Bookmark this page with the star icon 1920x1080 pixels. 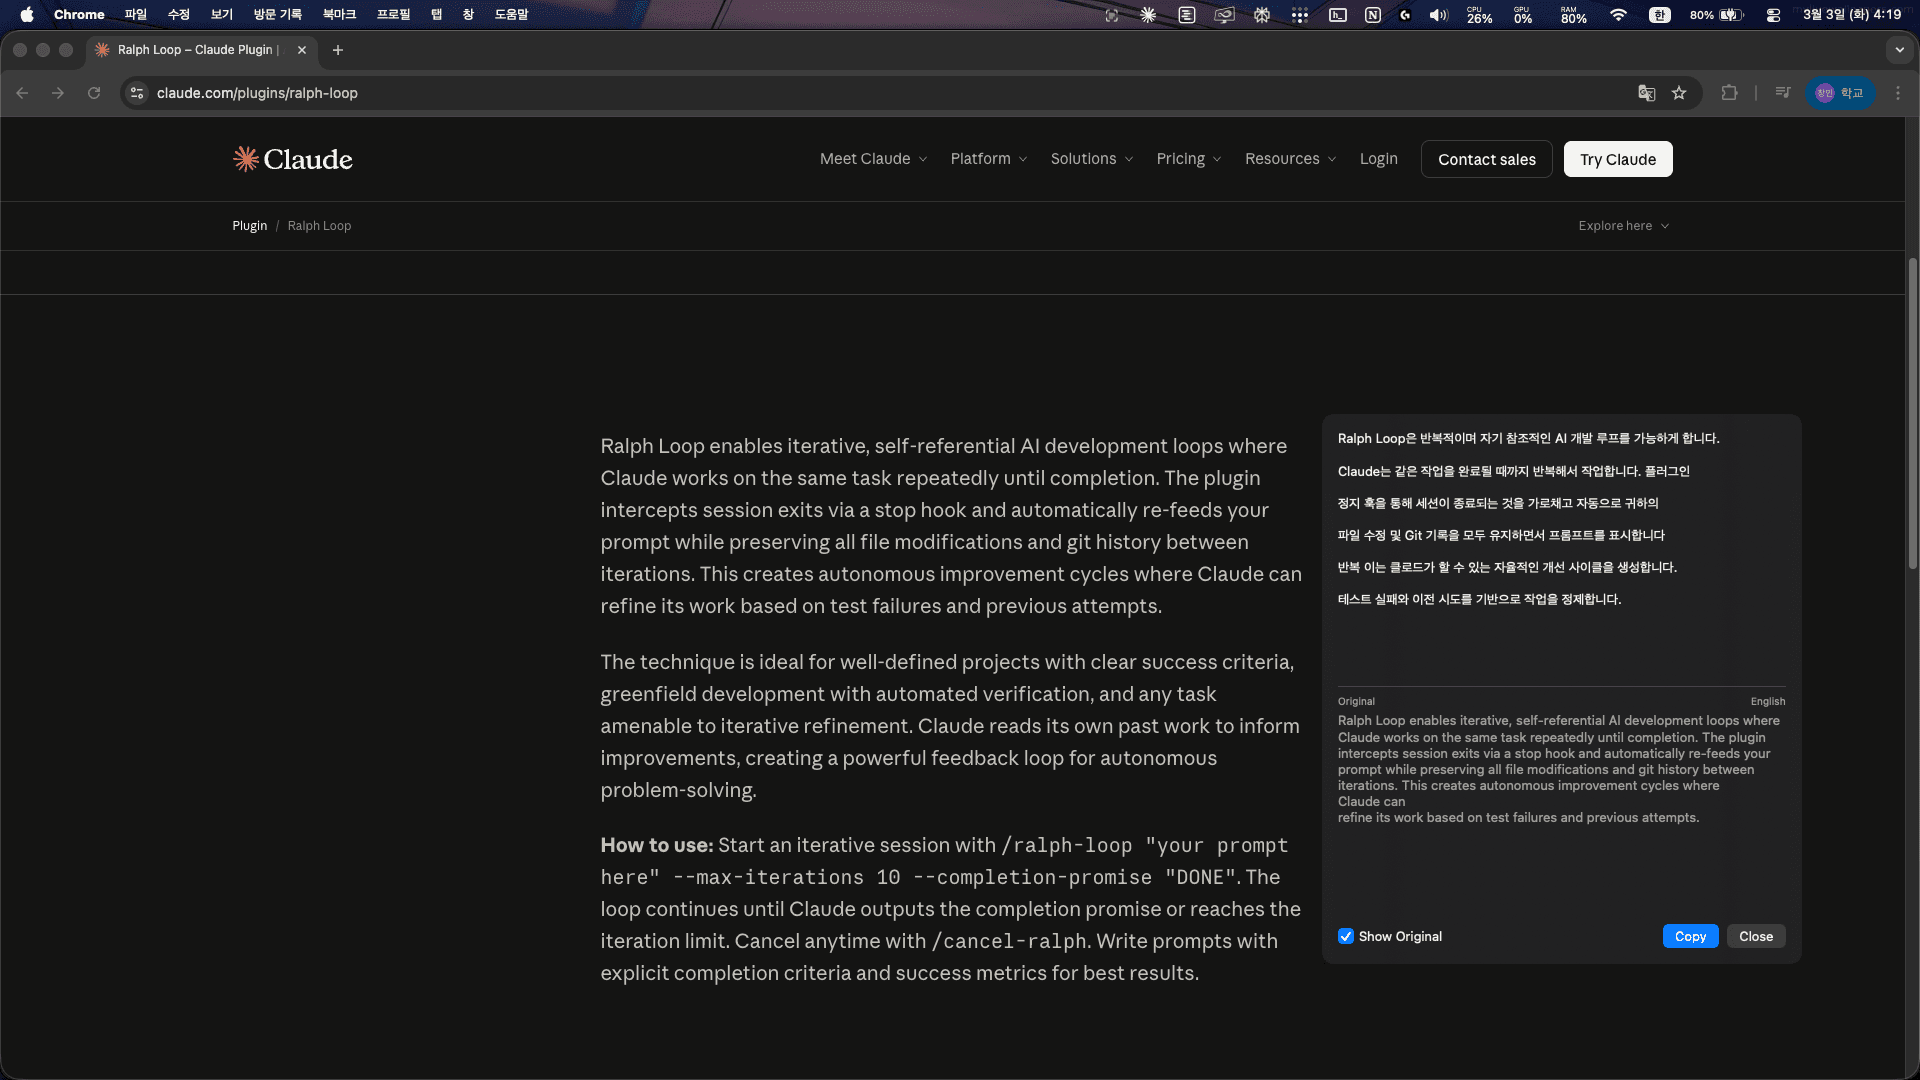point(1680,93)
